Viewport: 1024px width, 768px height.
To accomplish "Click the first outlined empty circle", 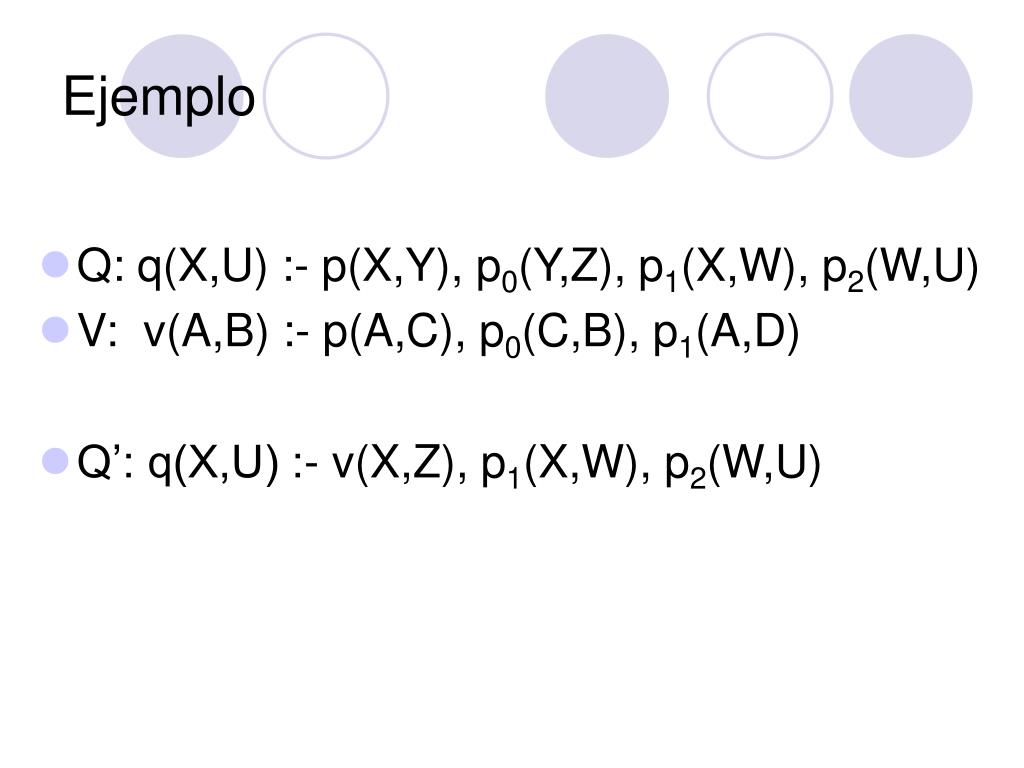I will coord(326,96).
